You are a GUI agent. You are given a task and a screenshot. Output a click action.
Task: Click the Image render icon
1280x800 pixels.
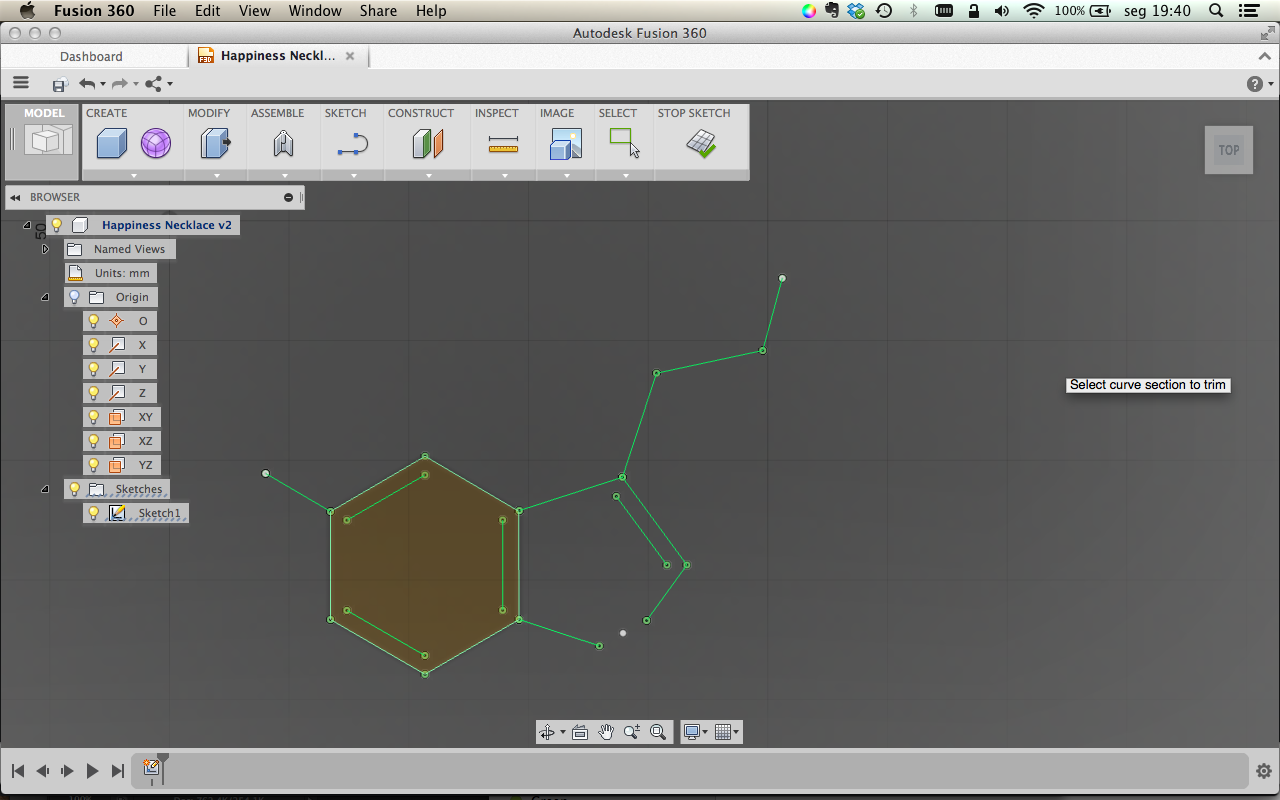565,145
